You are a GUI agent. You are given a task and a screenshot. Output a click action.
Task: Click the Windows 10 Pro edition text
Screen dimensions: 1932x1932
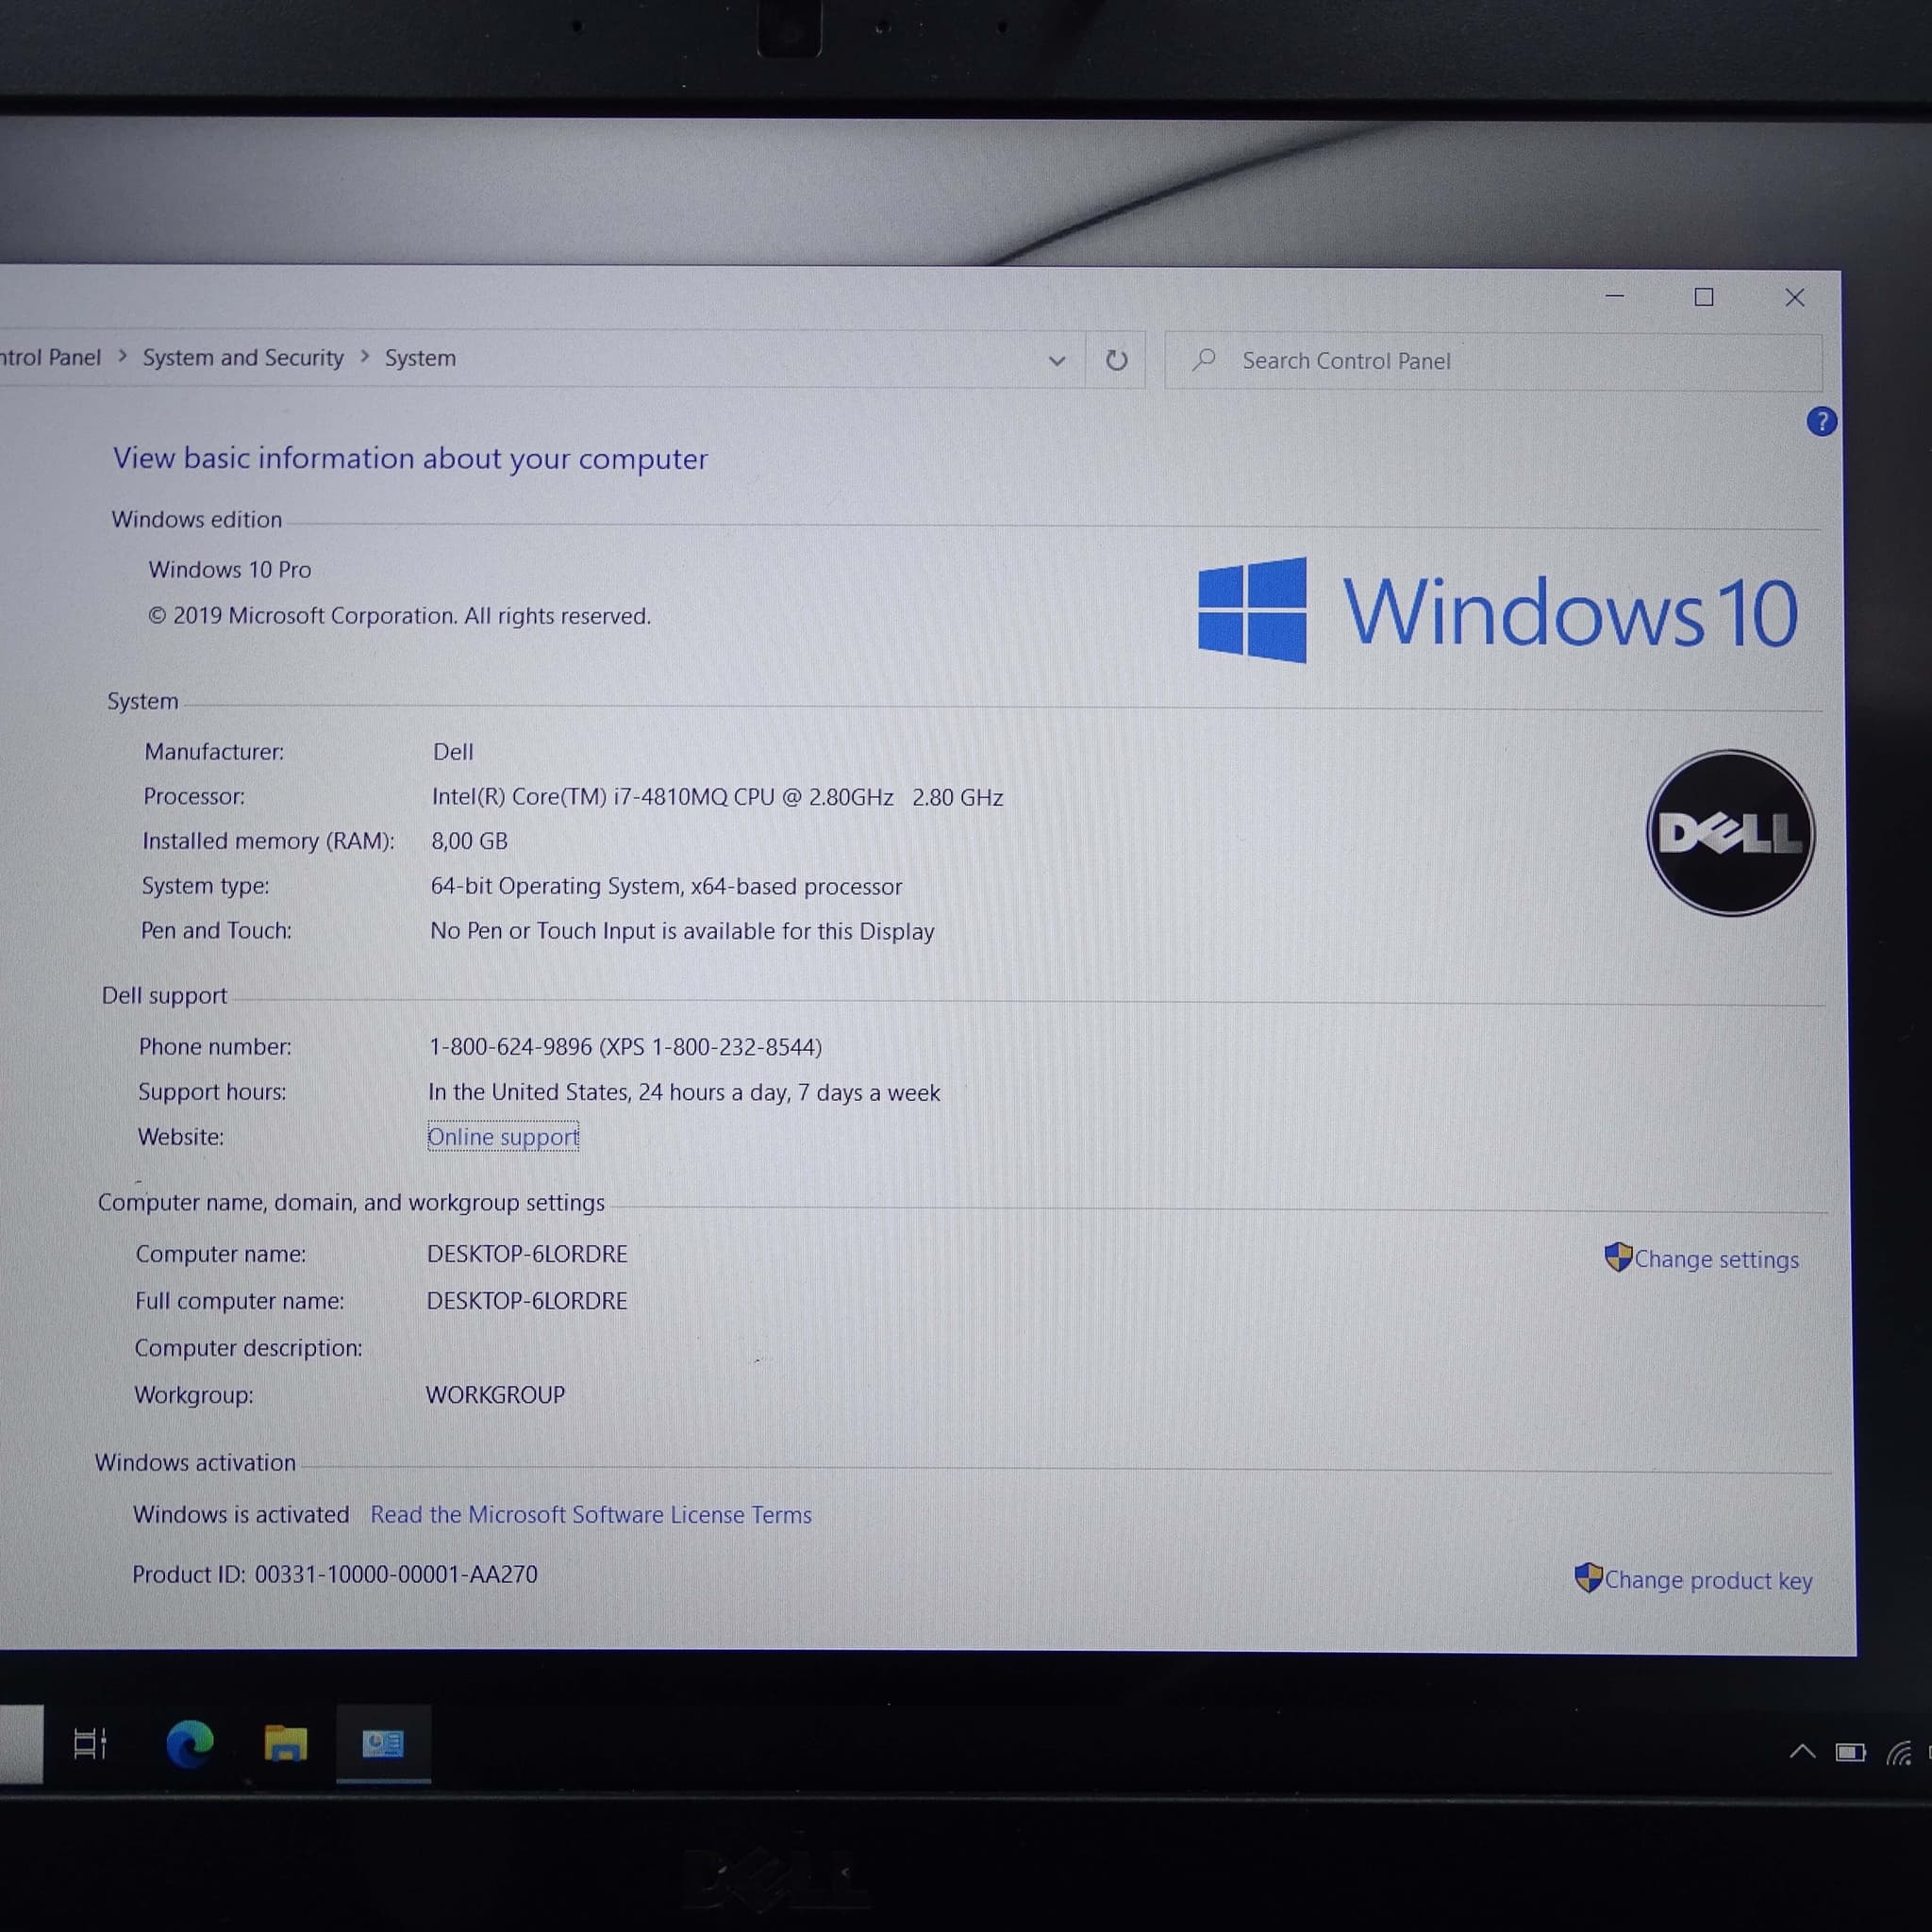(230, 569)
